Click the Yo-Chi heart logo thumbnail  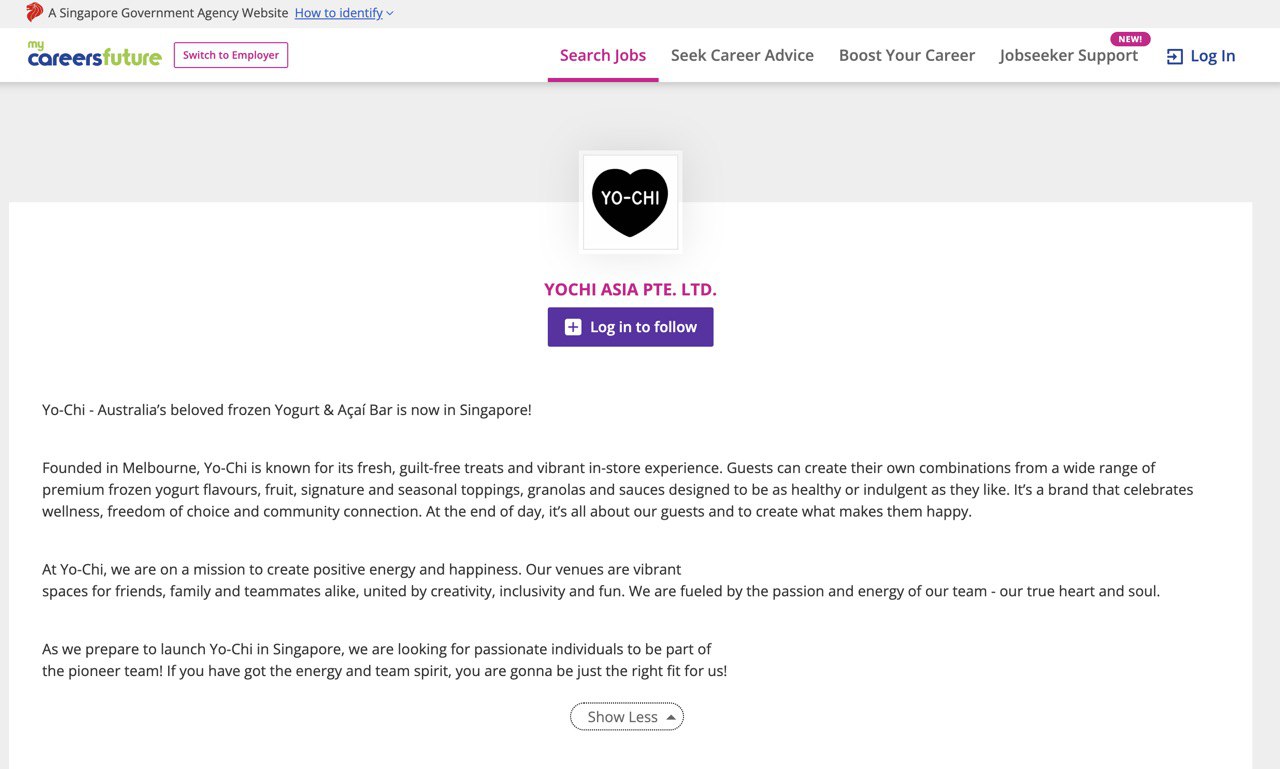[x=630, y=202]
